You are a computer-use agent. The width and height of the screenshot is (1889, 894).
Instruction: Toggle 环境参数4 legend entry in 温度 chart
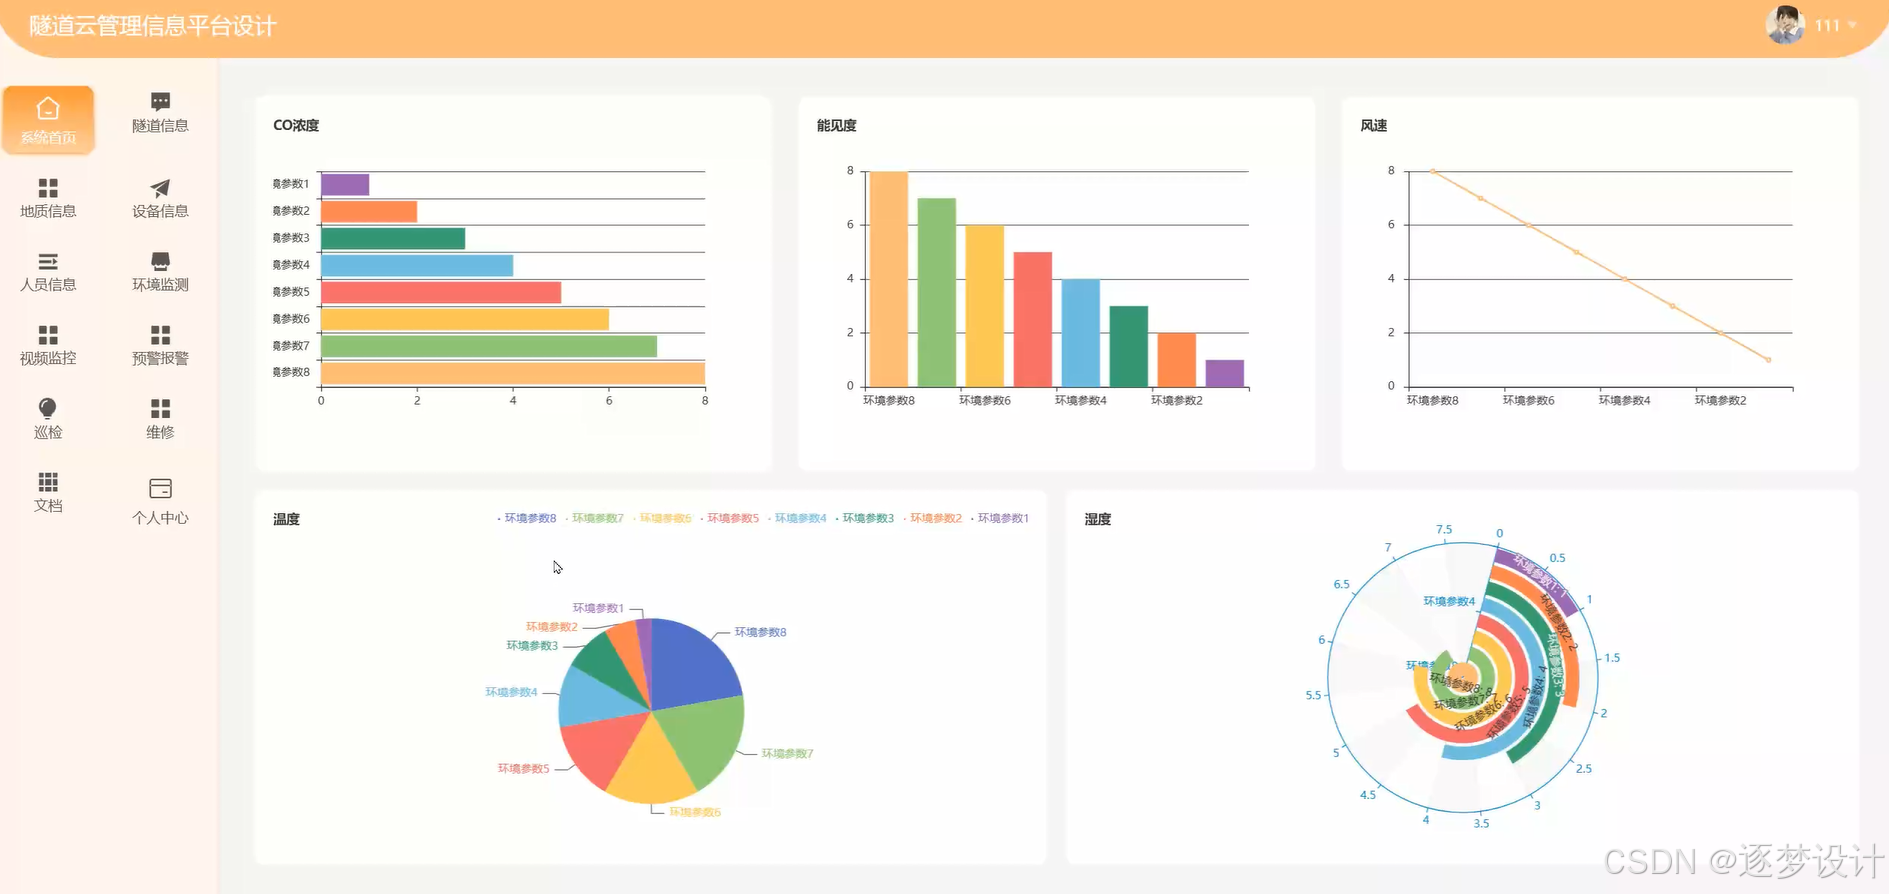pyautogui.click(x=797, y=518)
